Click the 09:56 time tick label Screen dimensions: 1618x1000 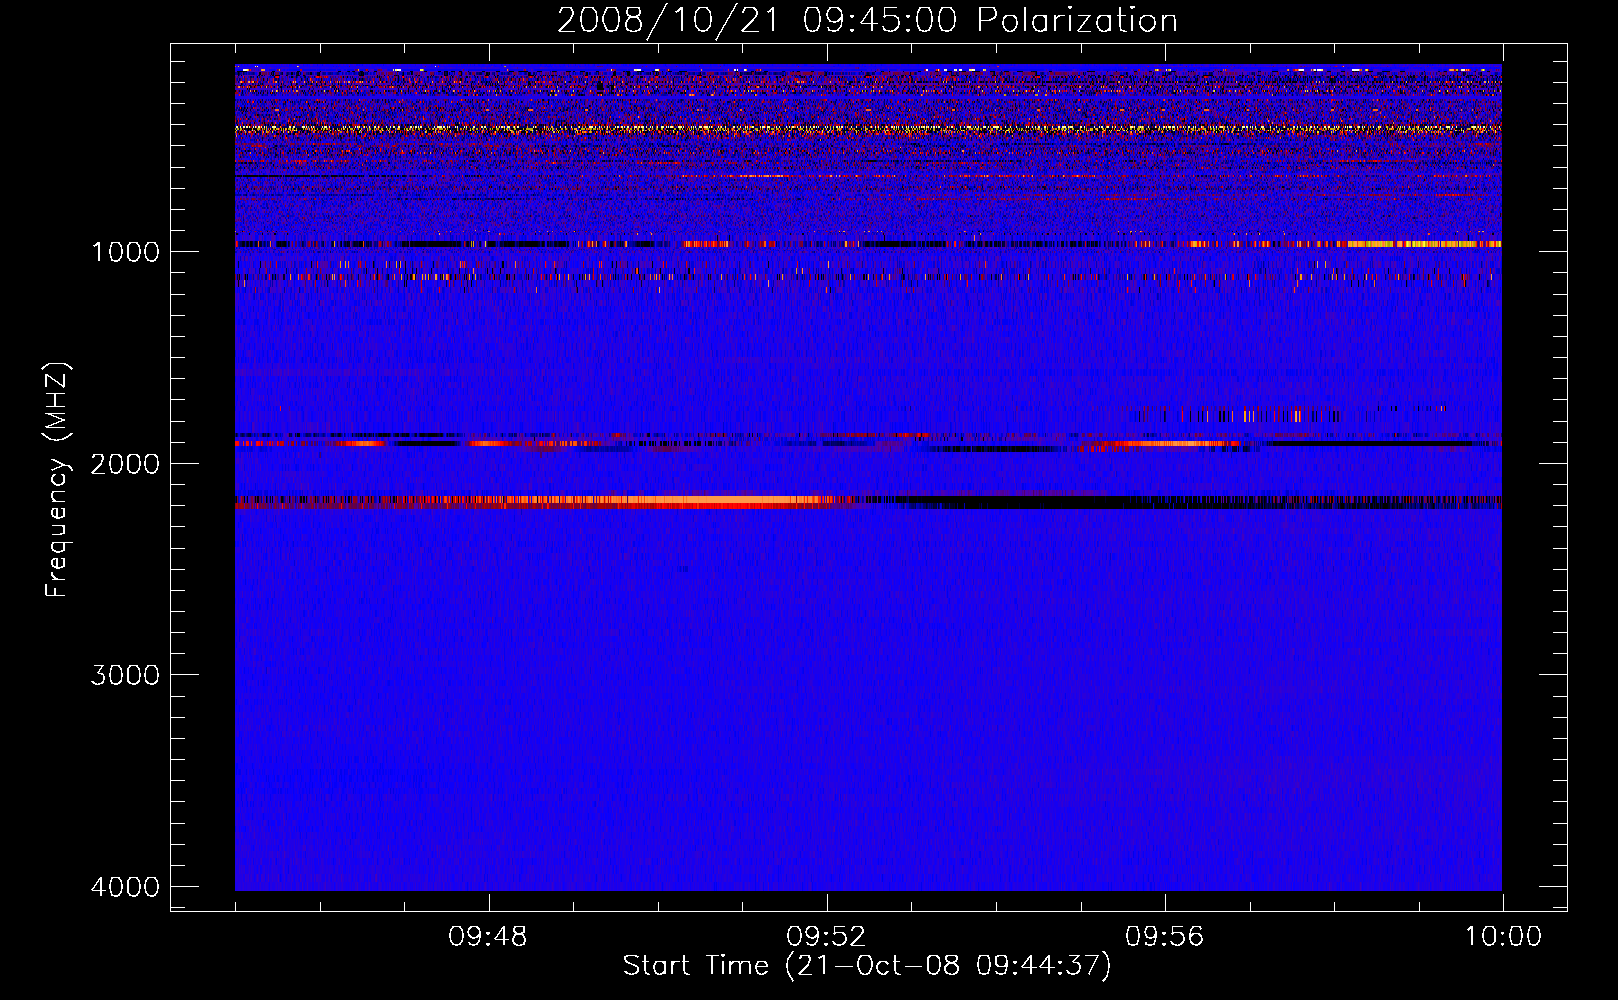click(1164, 937)
